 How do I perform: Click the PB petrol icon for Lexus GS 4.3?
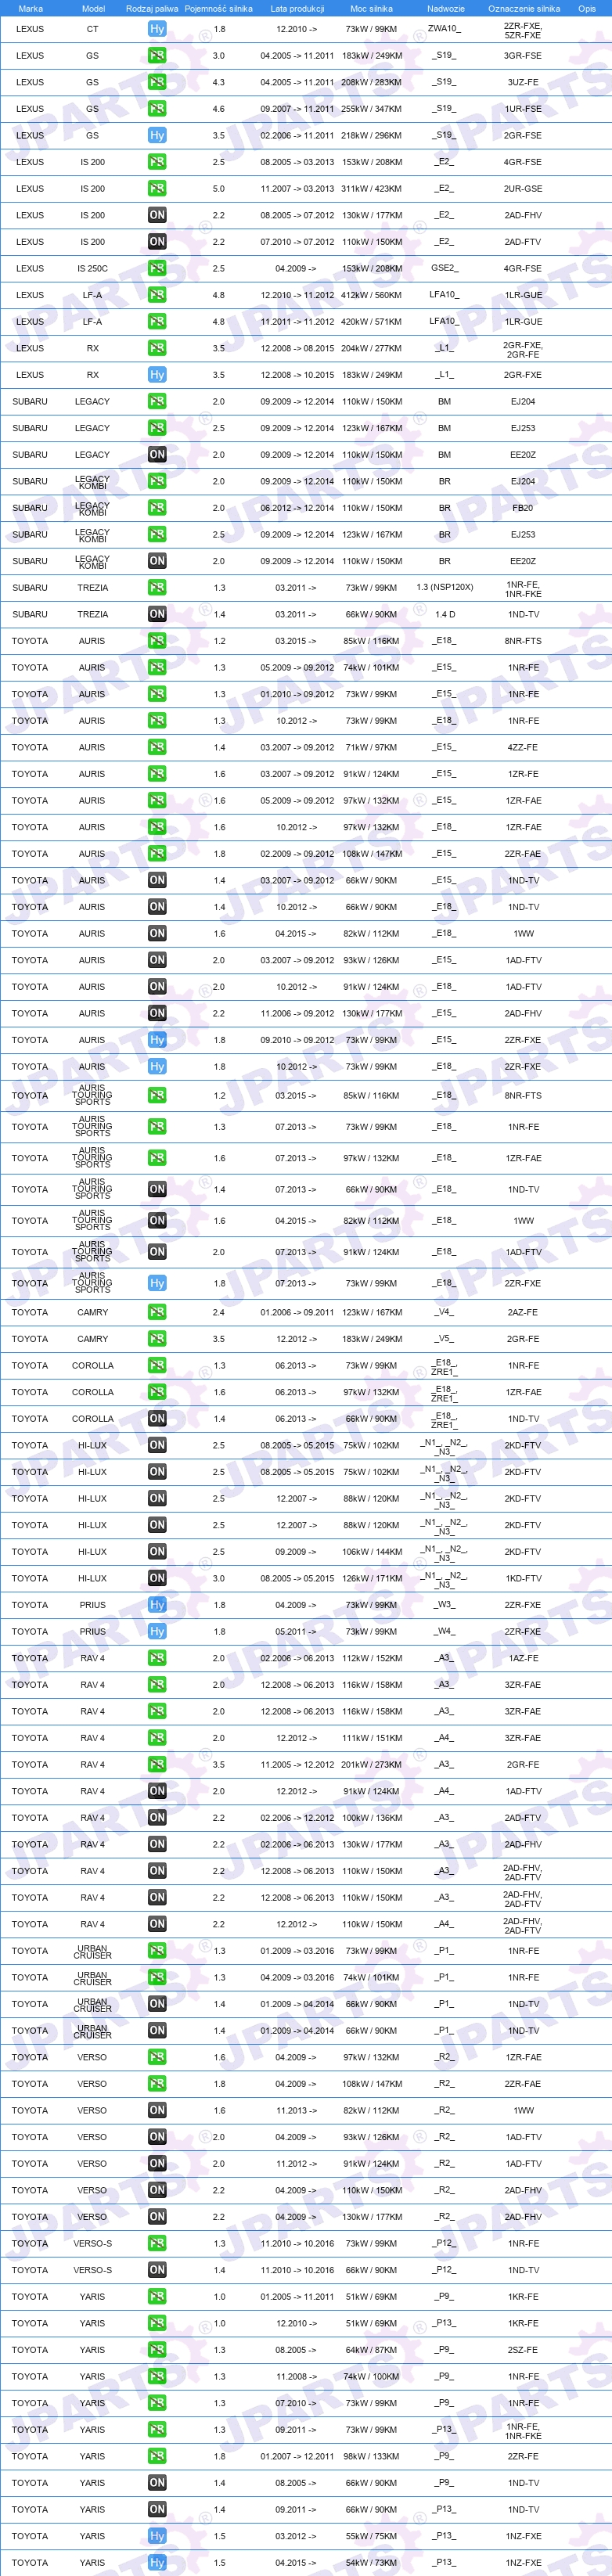point(157,82)
